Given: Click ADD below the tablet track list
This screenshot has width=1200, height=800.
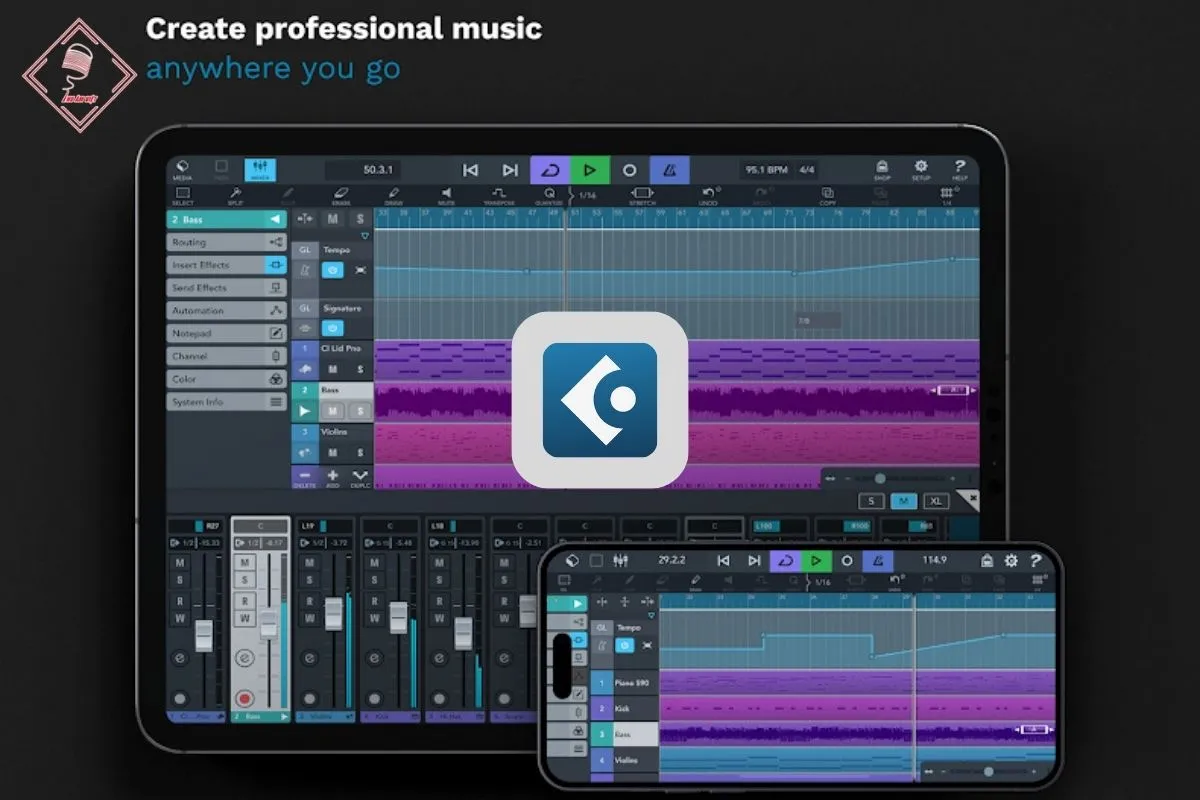Looking at the screenshot, I should 332,477.
